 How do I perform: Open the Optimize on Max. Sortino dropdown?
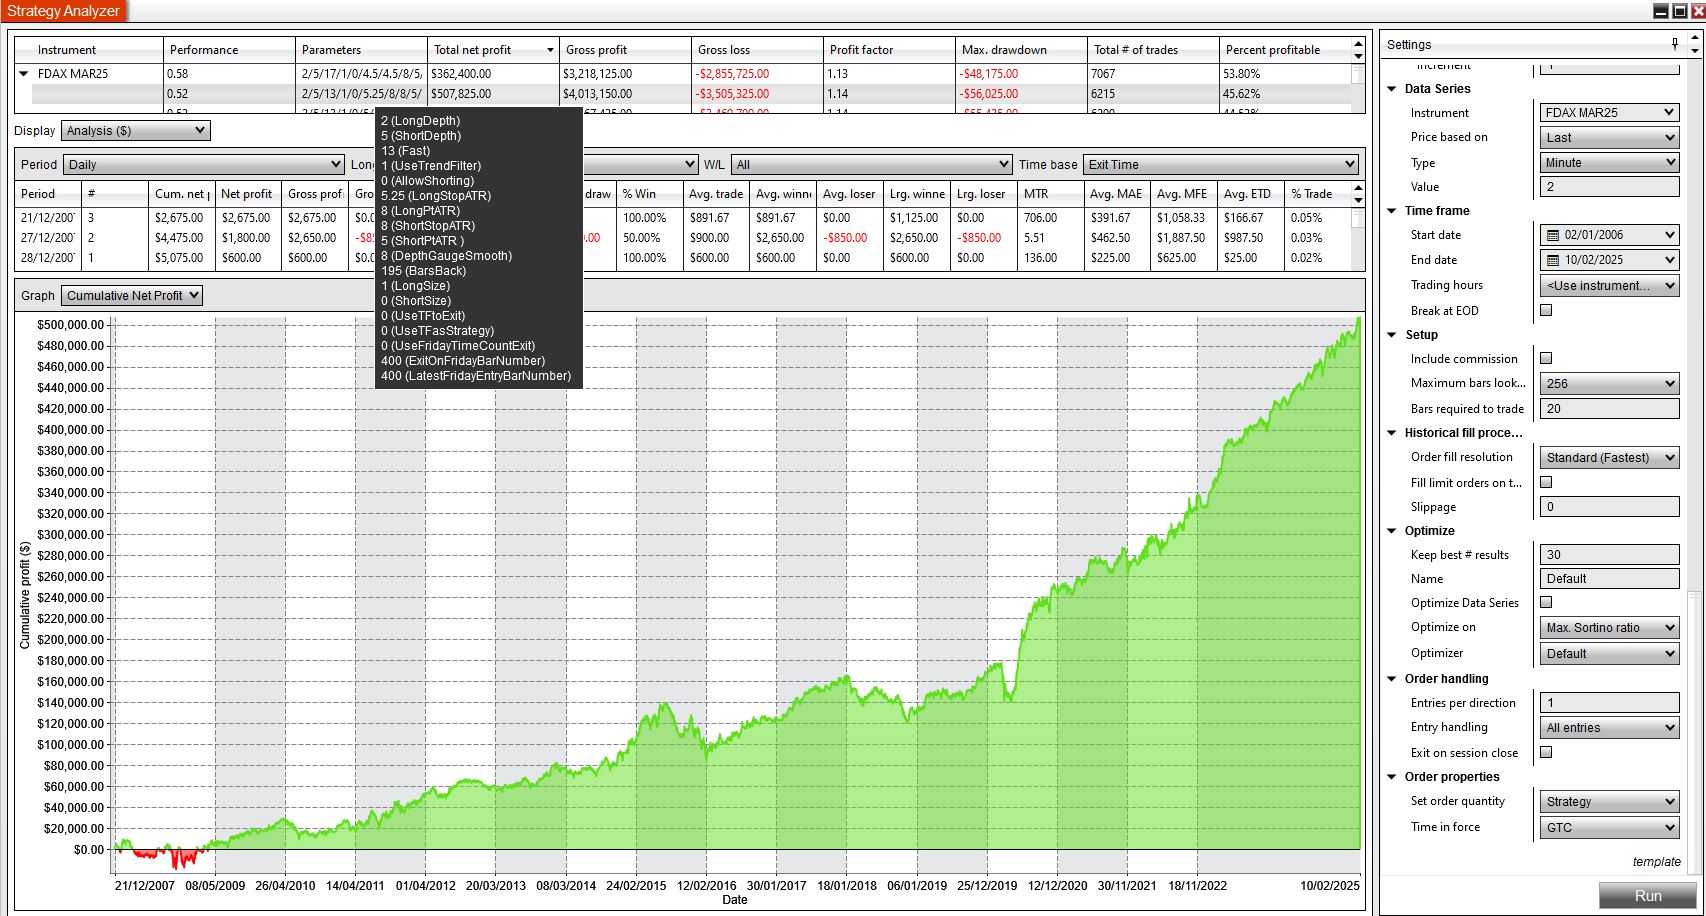1609,628
